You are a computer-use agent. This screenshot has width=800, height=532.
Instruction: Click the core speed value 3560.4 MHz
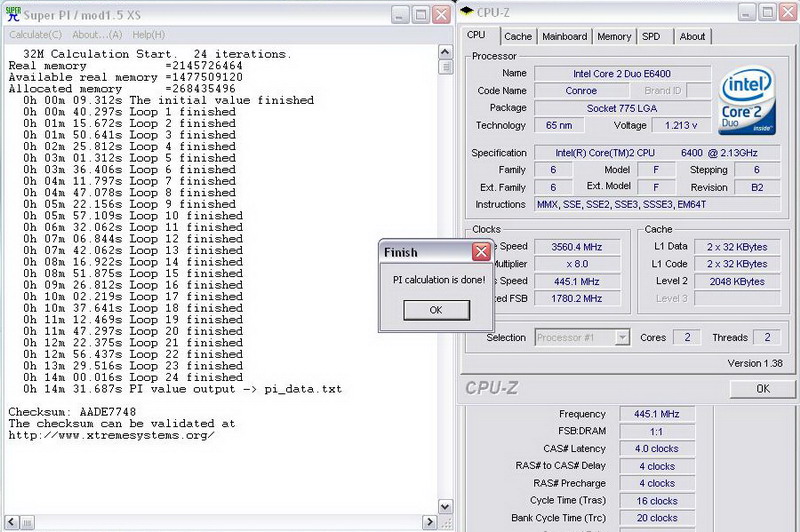(577, 247)
